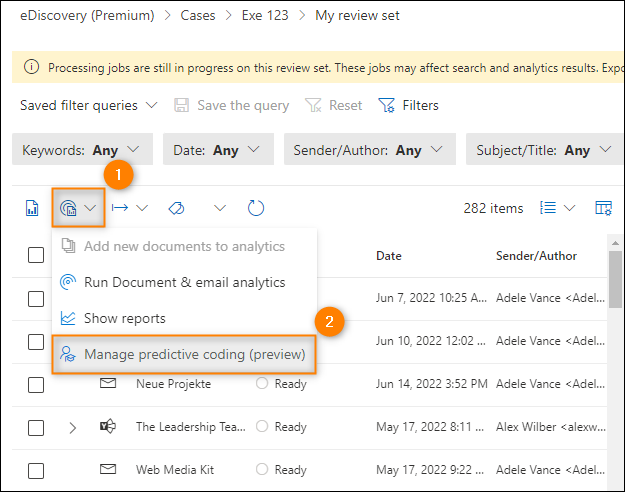This screenshot has height=492, width=625.
Task: Click the email icon on Web Media Kit row
Action: [x=108, y=469]
